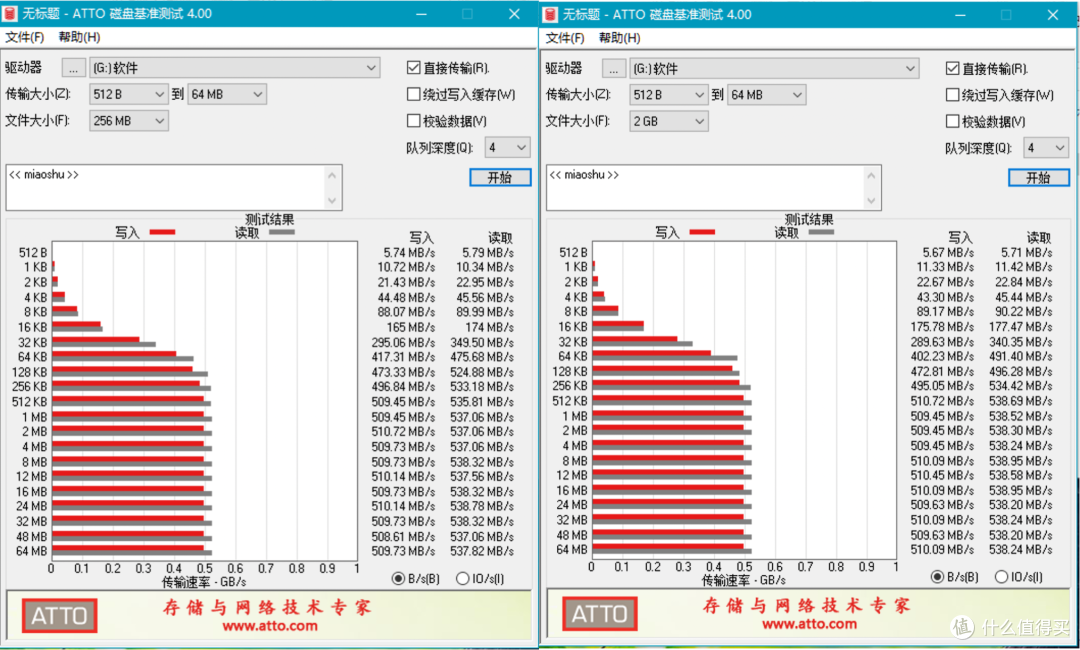
Task: Expand the (G:)软件 drive dropdown in right window
Action: click(x=774, y=68)
